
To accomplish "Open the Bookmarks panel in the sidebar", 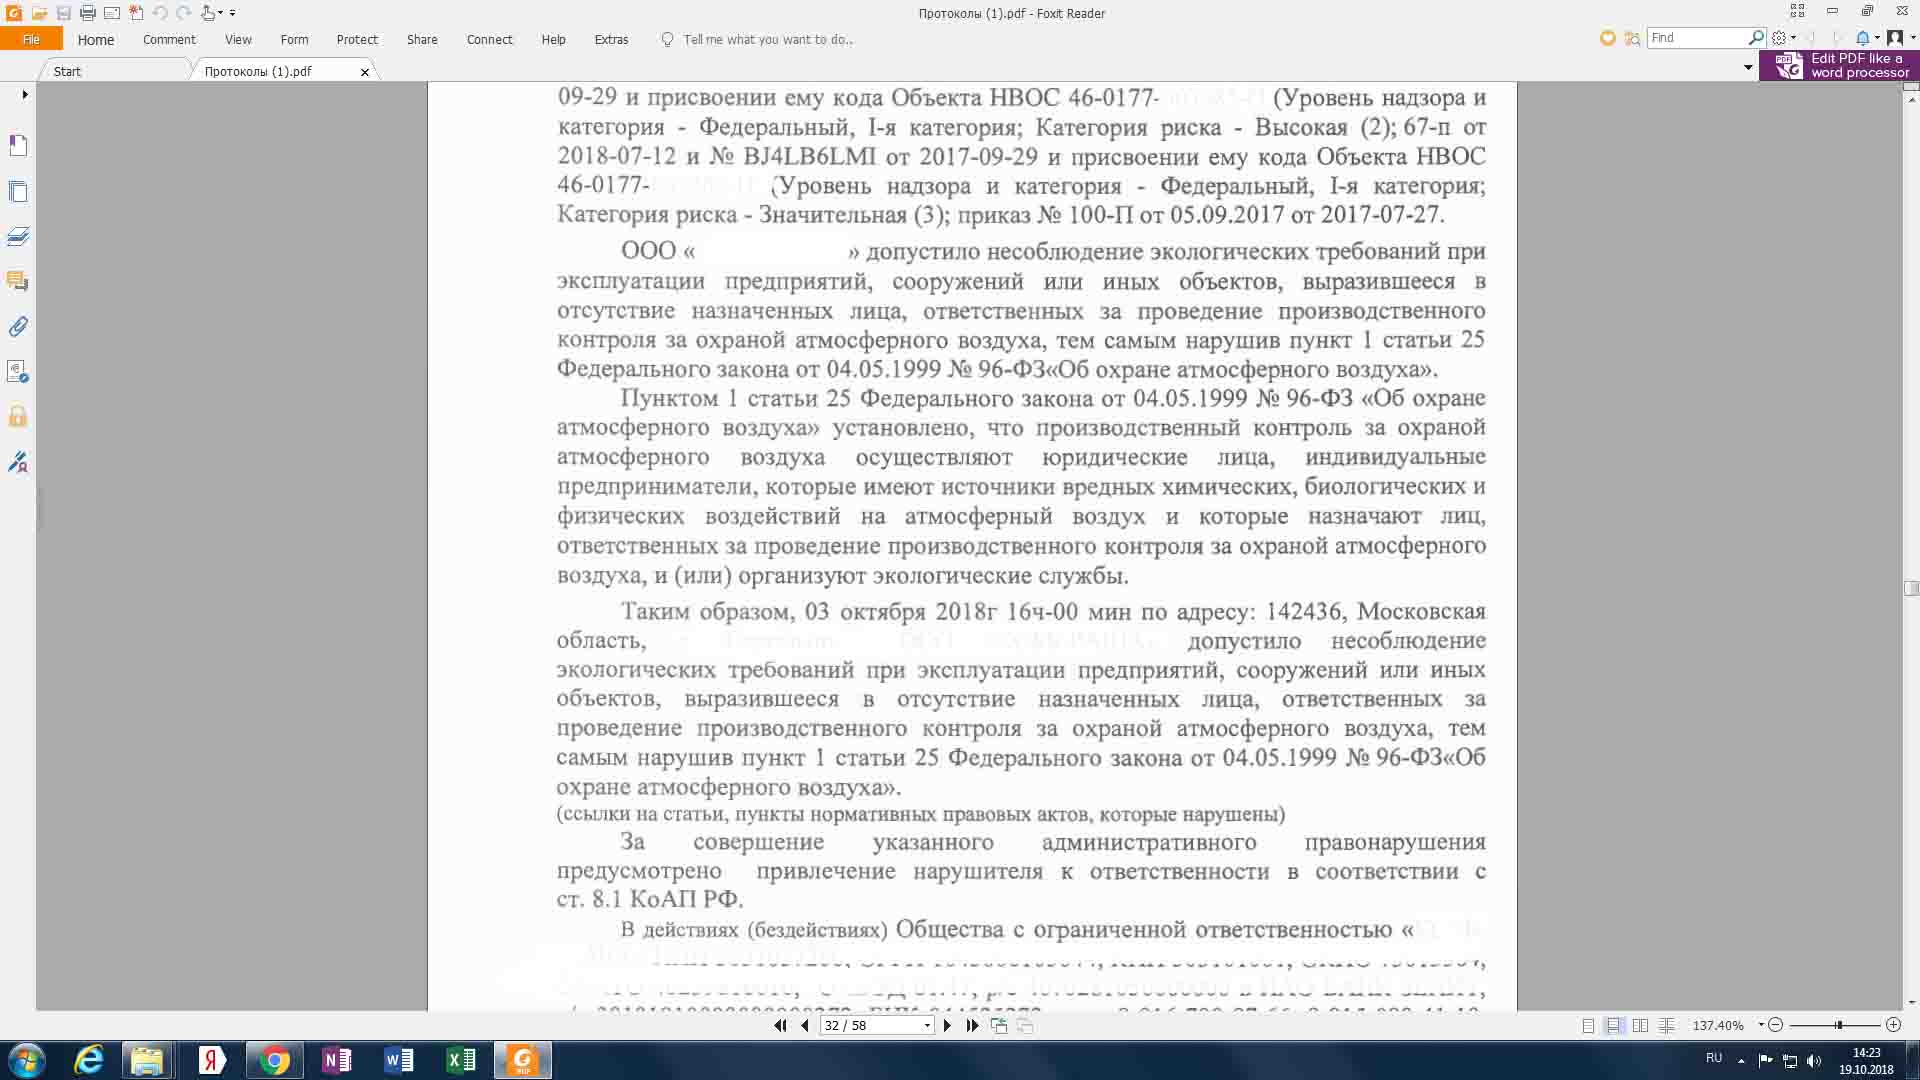I will click(x=18, y=146).
